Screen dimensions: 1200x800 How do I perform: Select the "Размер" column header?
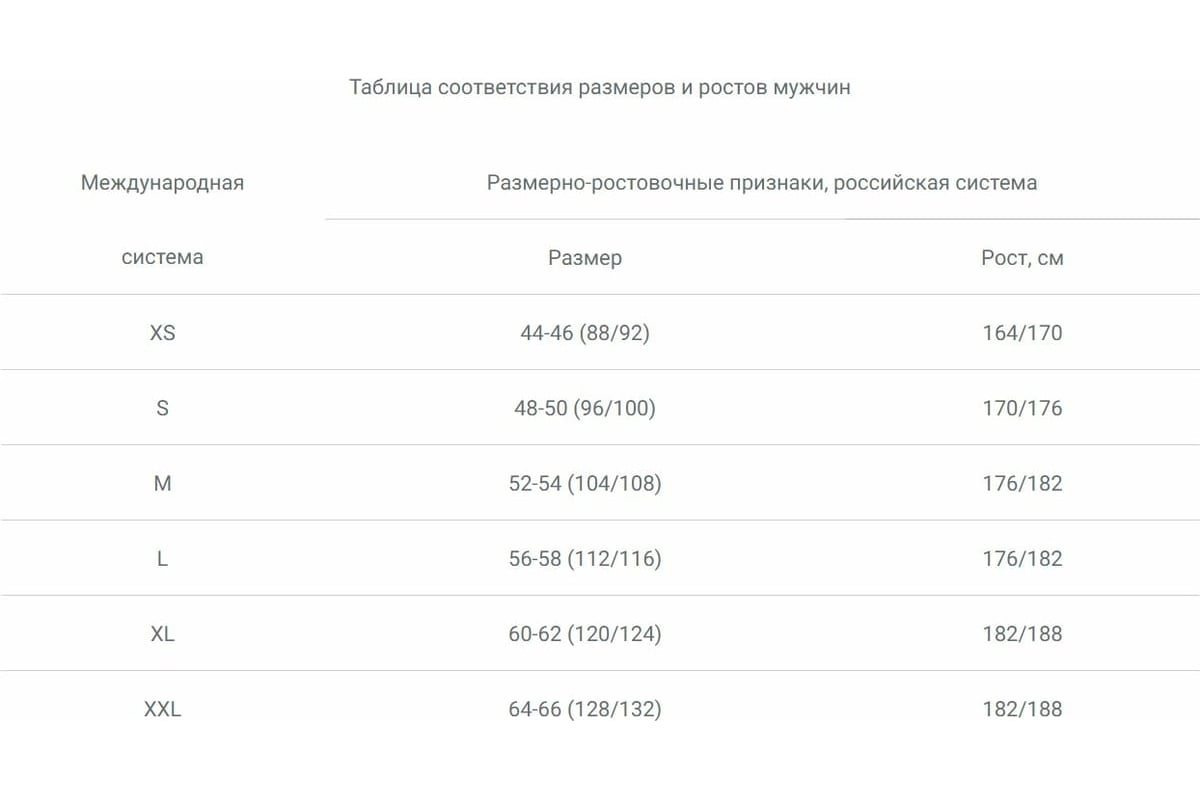(x=584, y=258)
